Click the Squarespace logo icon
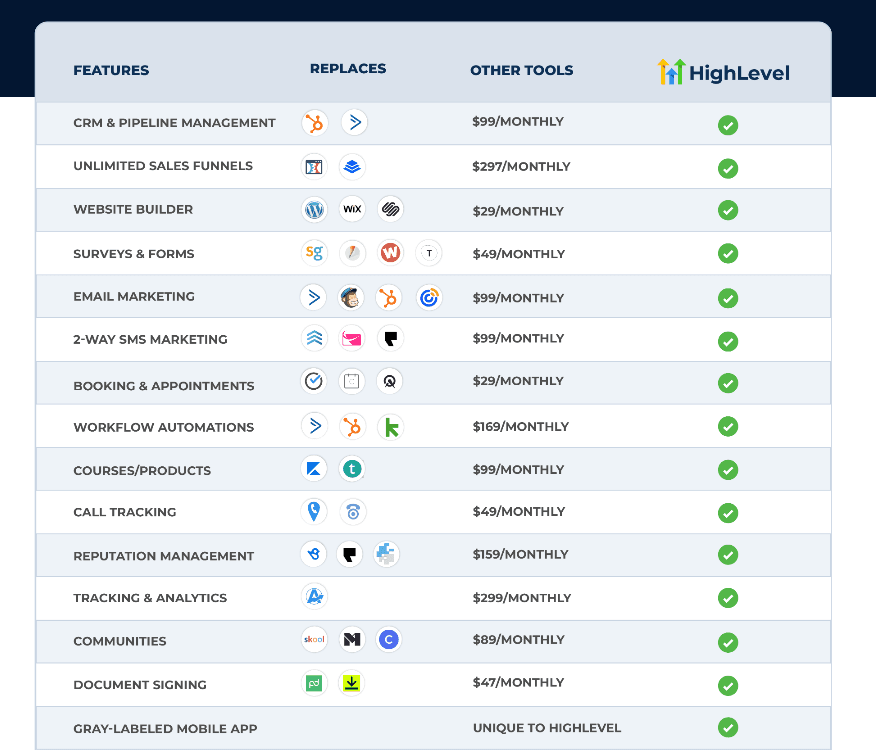The image size is (876, 750). [x=391, y=210]
